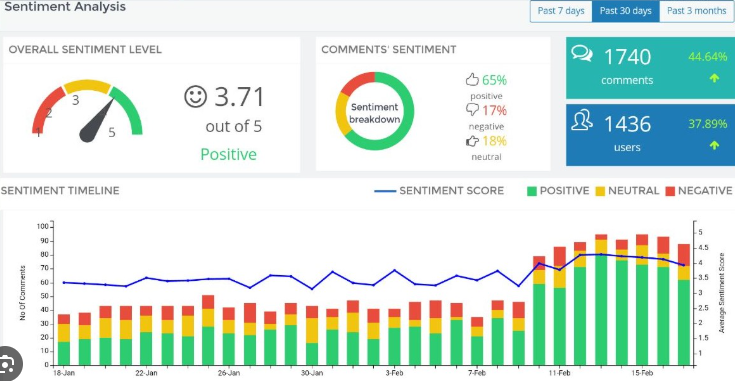The image size is (735, 381).
Task: Click the 22-Jan bar in the timeline
Action: pyautogui.click(x=146, y=336)
